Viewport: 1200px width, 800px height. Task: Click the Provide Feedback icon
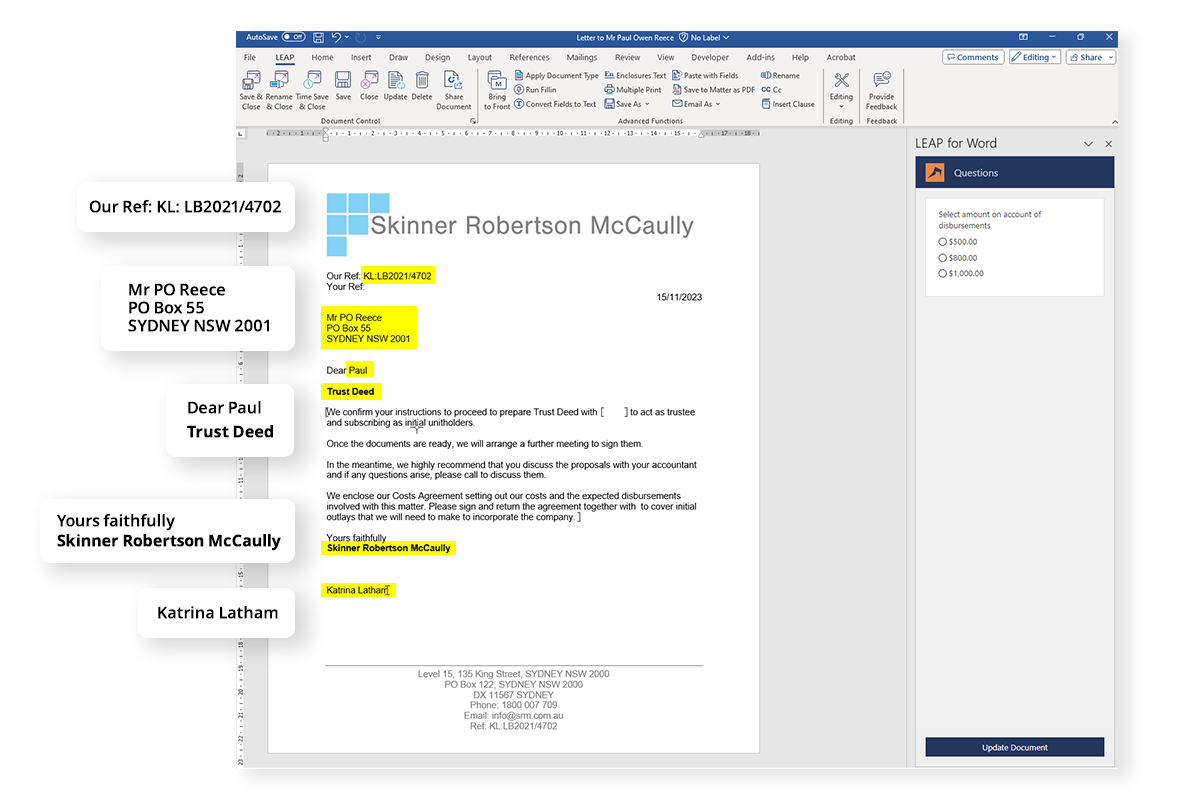click(x=882, y=90)
